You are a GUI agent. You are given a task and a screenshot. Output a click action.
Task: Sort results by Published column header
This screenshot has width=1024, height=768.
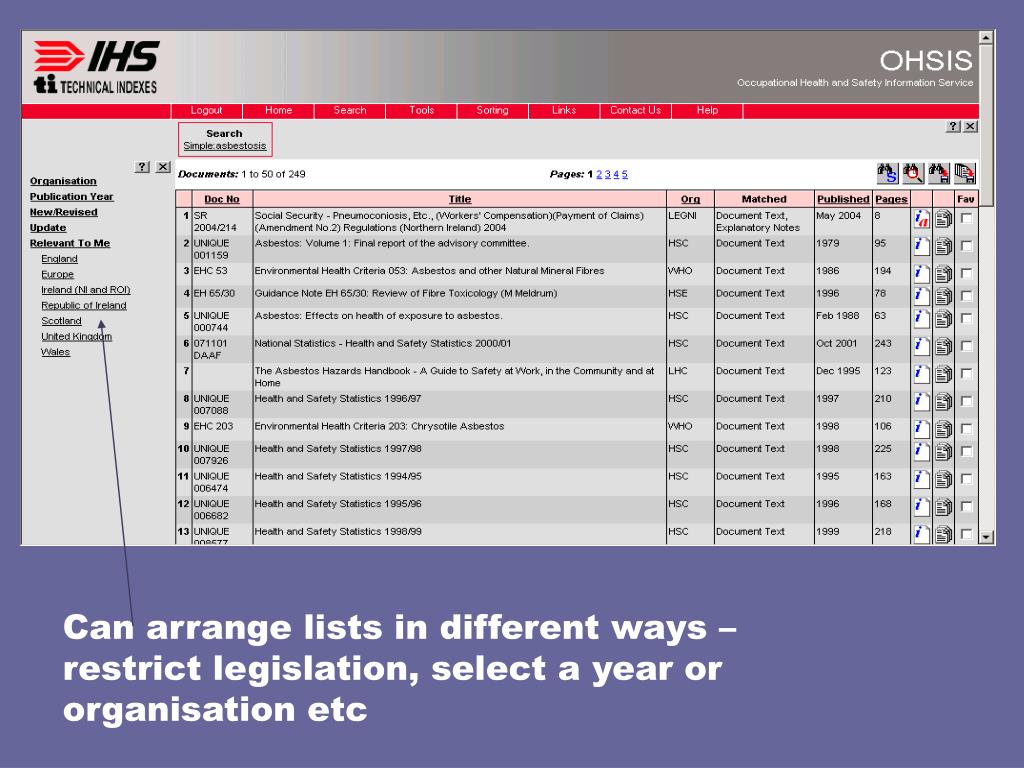pos(843,199)
